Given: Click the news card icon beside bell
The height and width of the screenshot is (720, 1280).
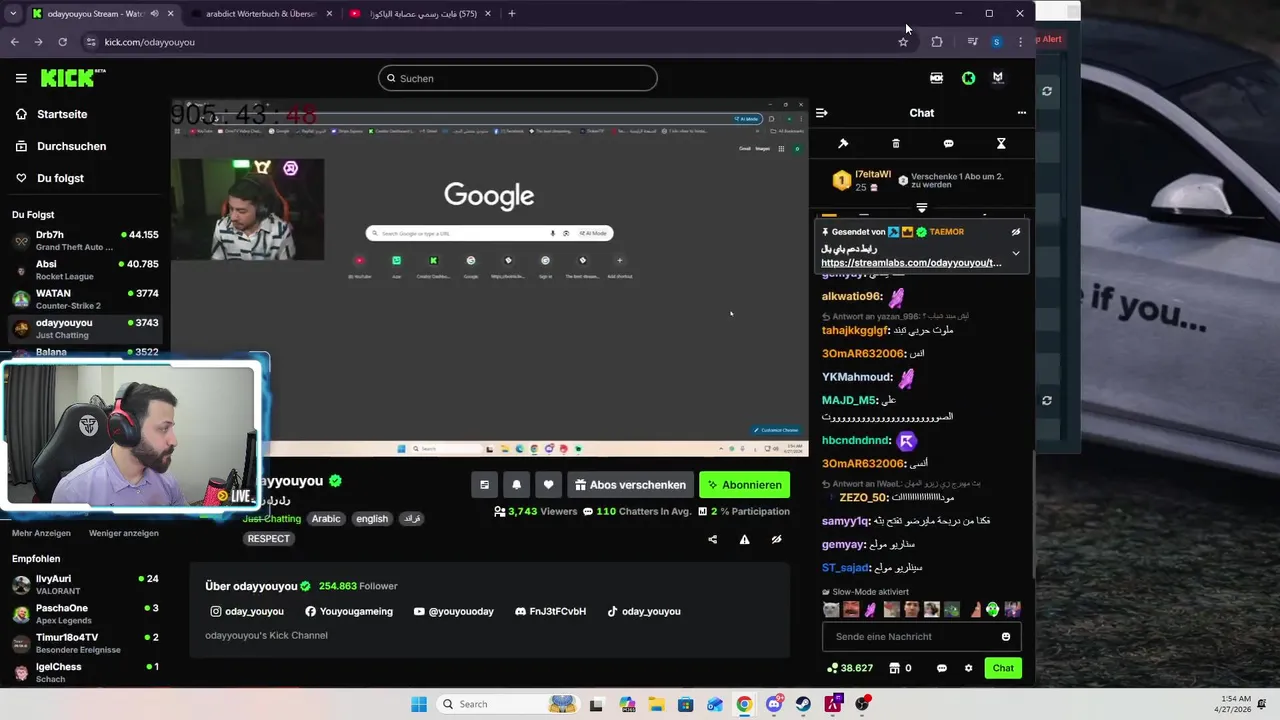Looking at the screenshot, I should (x=484, y=485).
